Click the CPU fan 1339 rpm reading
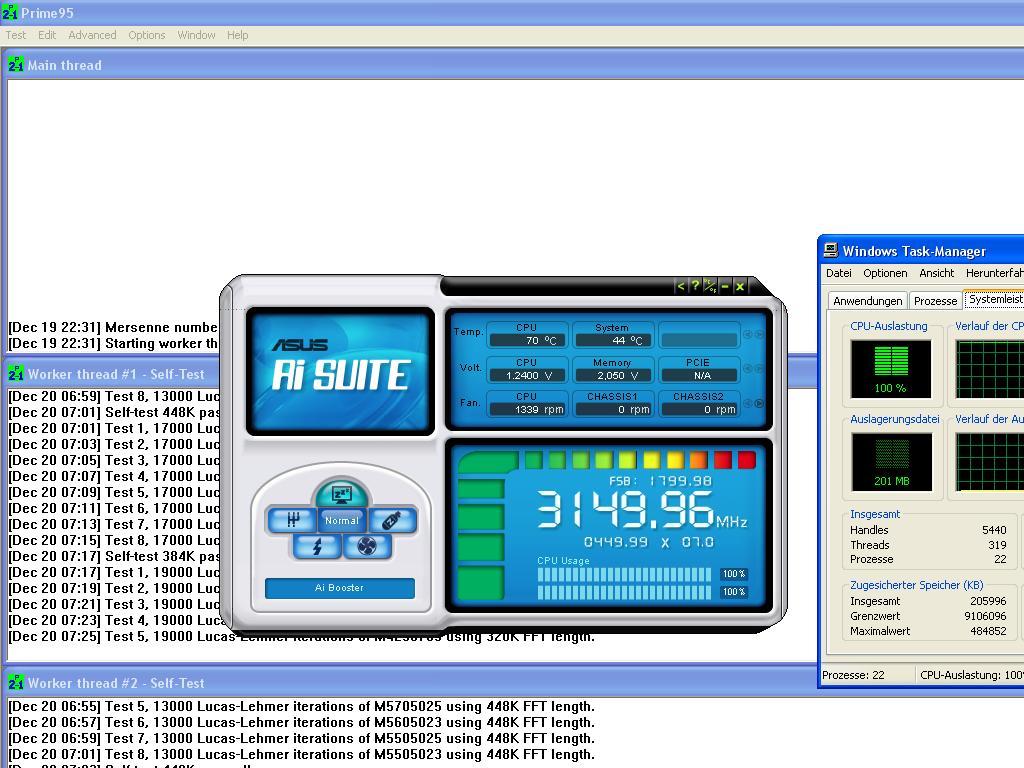 [x=527, y=409]
